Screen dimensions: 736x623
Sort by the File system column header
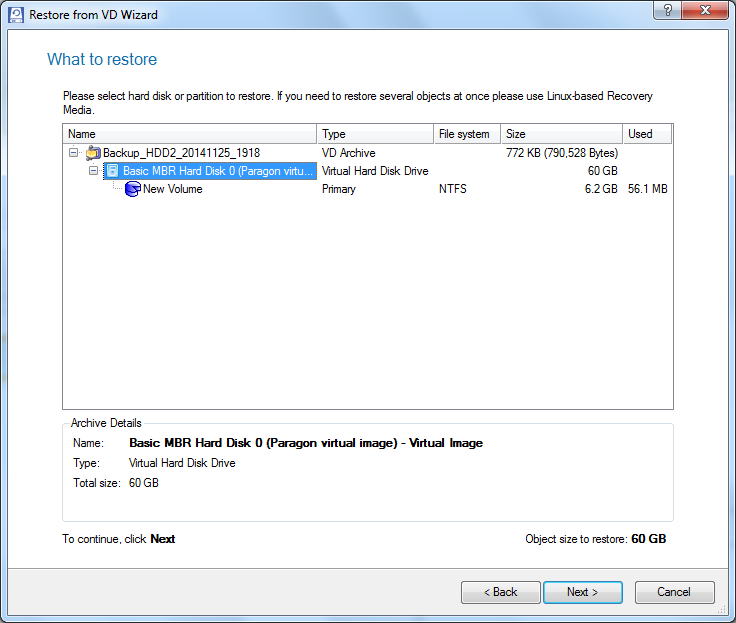pos(467,134)
